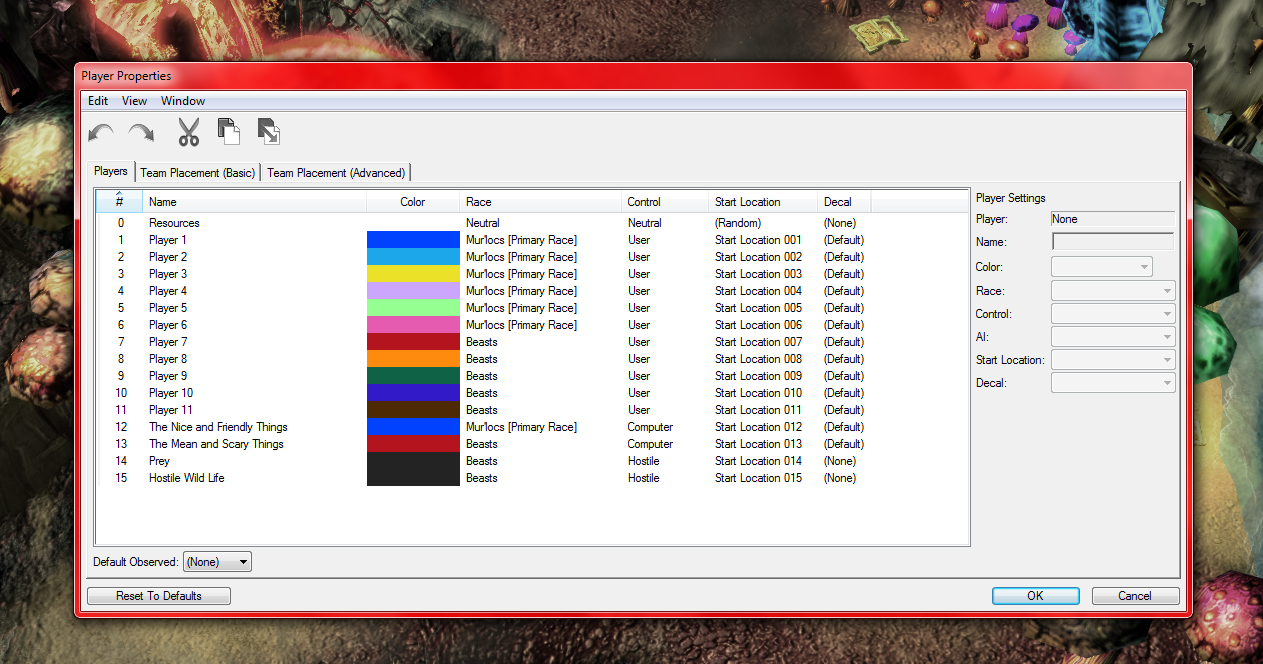Click the Cancel button
This screenshot has height=664, width=1263.
coord(1135,596)
